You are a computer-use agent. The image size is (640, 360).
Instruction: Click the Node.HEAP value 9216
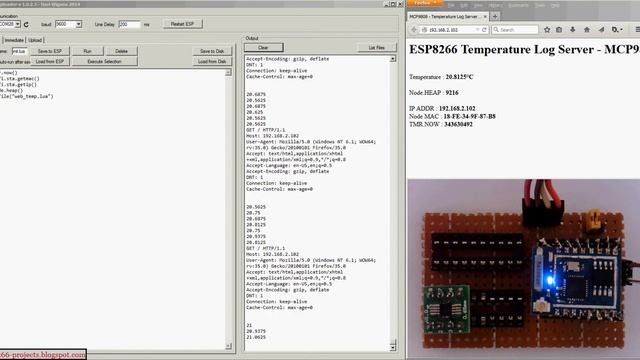[452, 93]
